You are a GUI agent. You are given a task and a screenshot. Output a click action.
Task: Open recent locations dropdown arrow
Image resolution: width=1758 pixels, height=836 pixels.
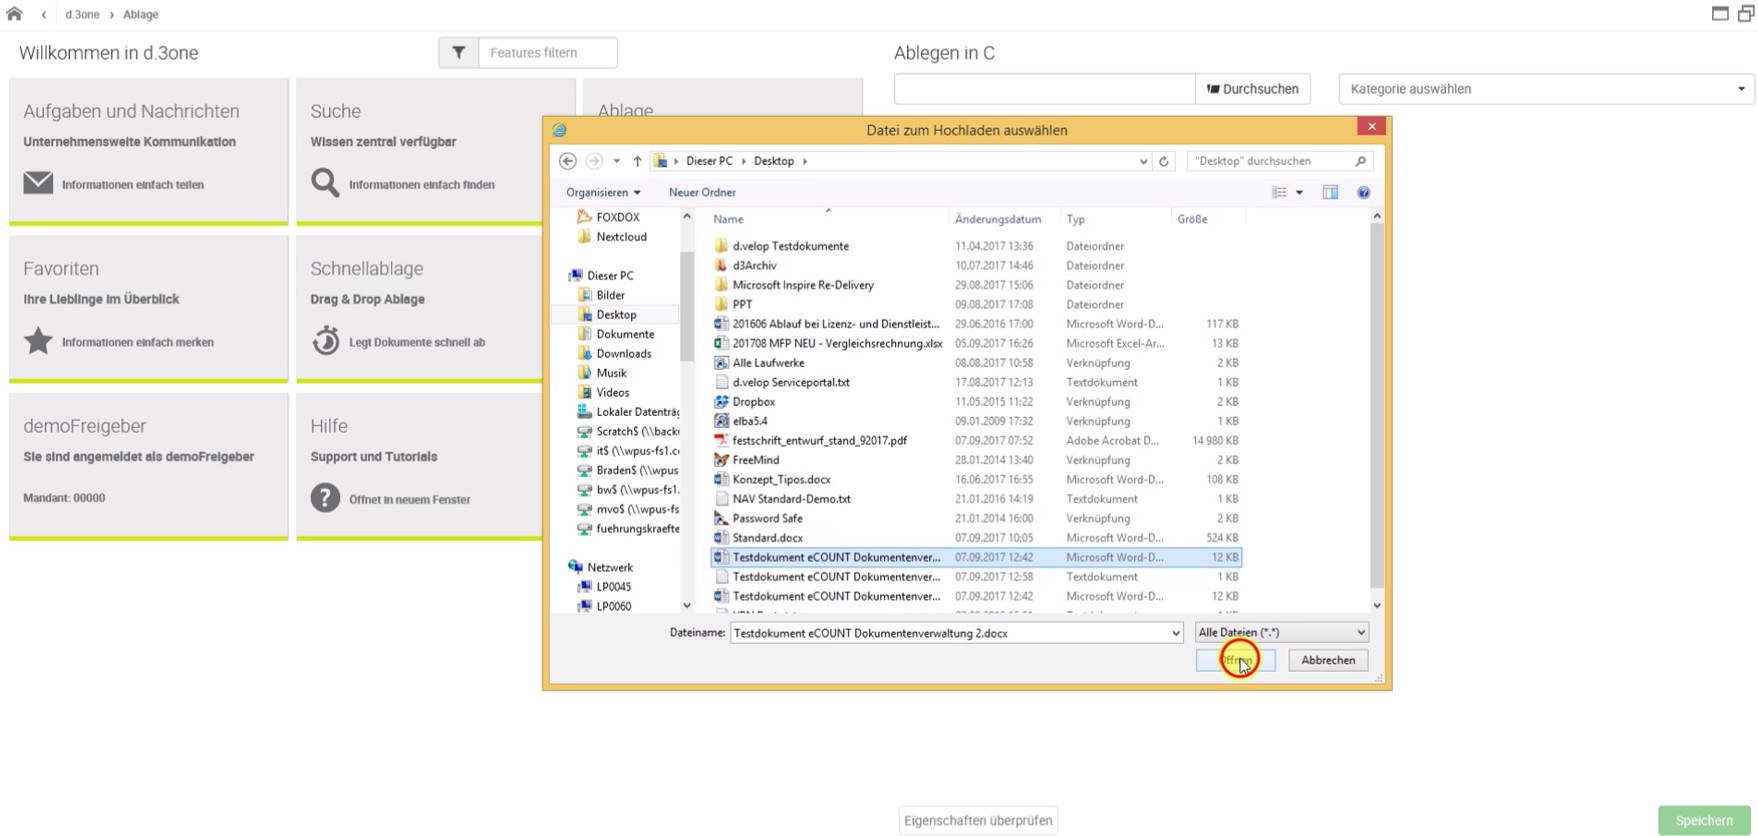pos(616,161)
